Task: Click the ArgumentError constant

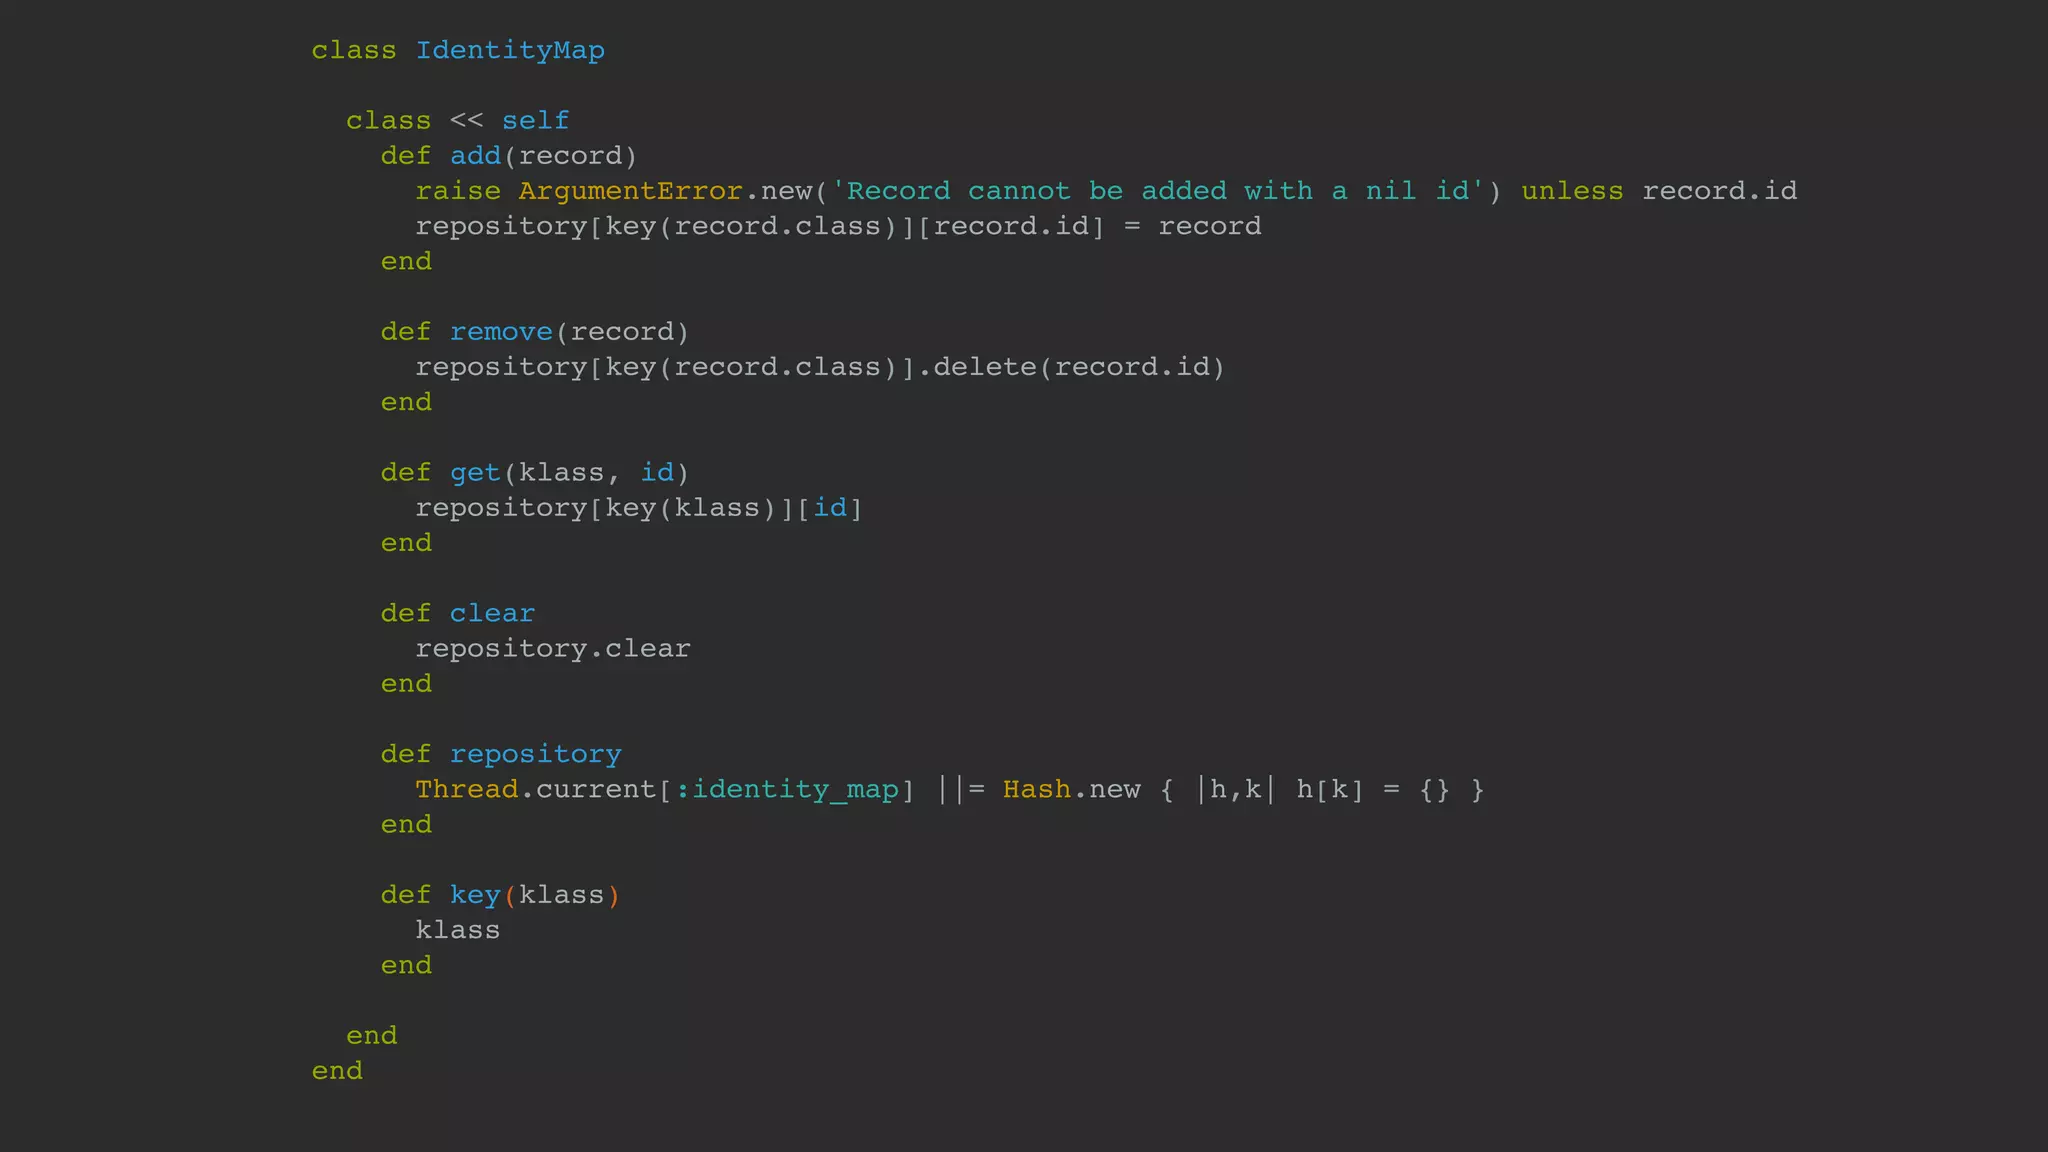Action: (x=630, y=191)
